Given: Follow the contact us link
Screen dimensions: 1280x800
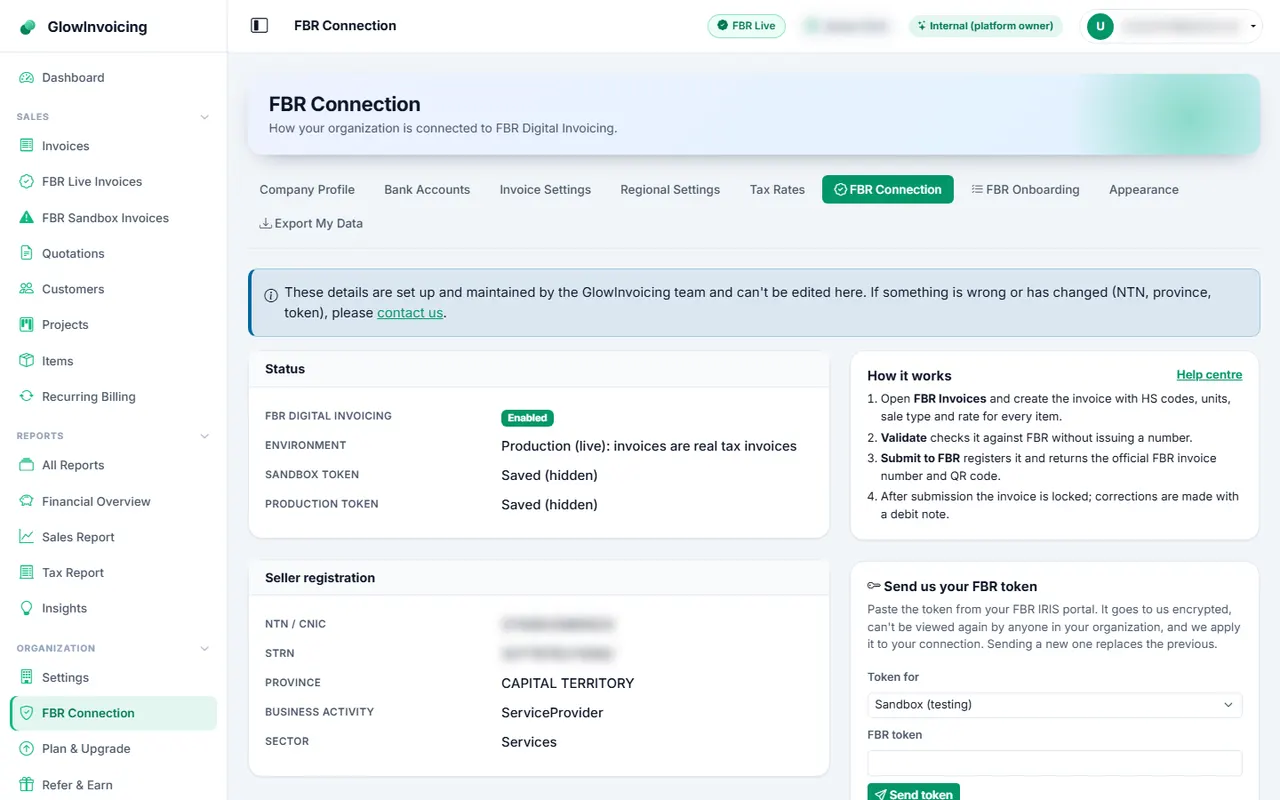Looking at the screenshot, I should [x=410, y=313].
